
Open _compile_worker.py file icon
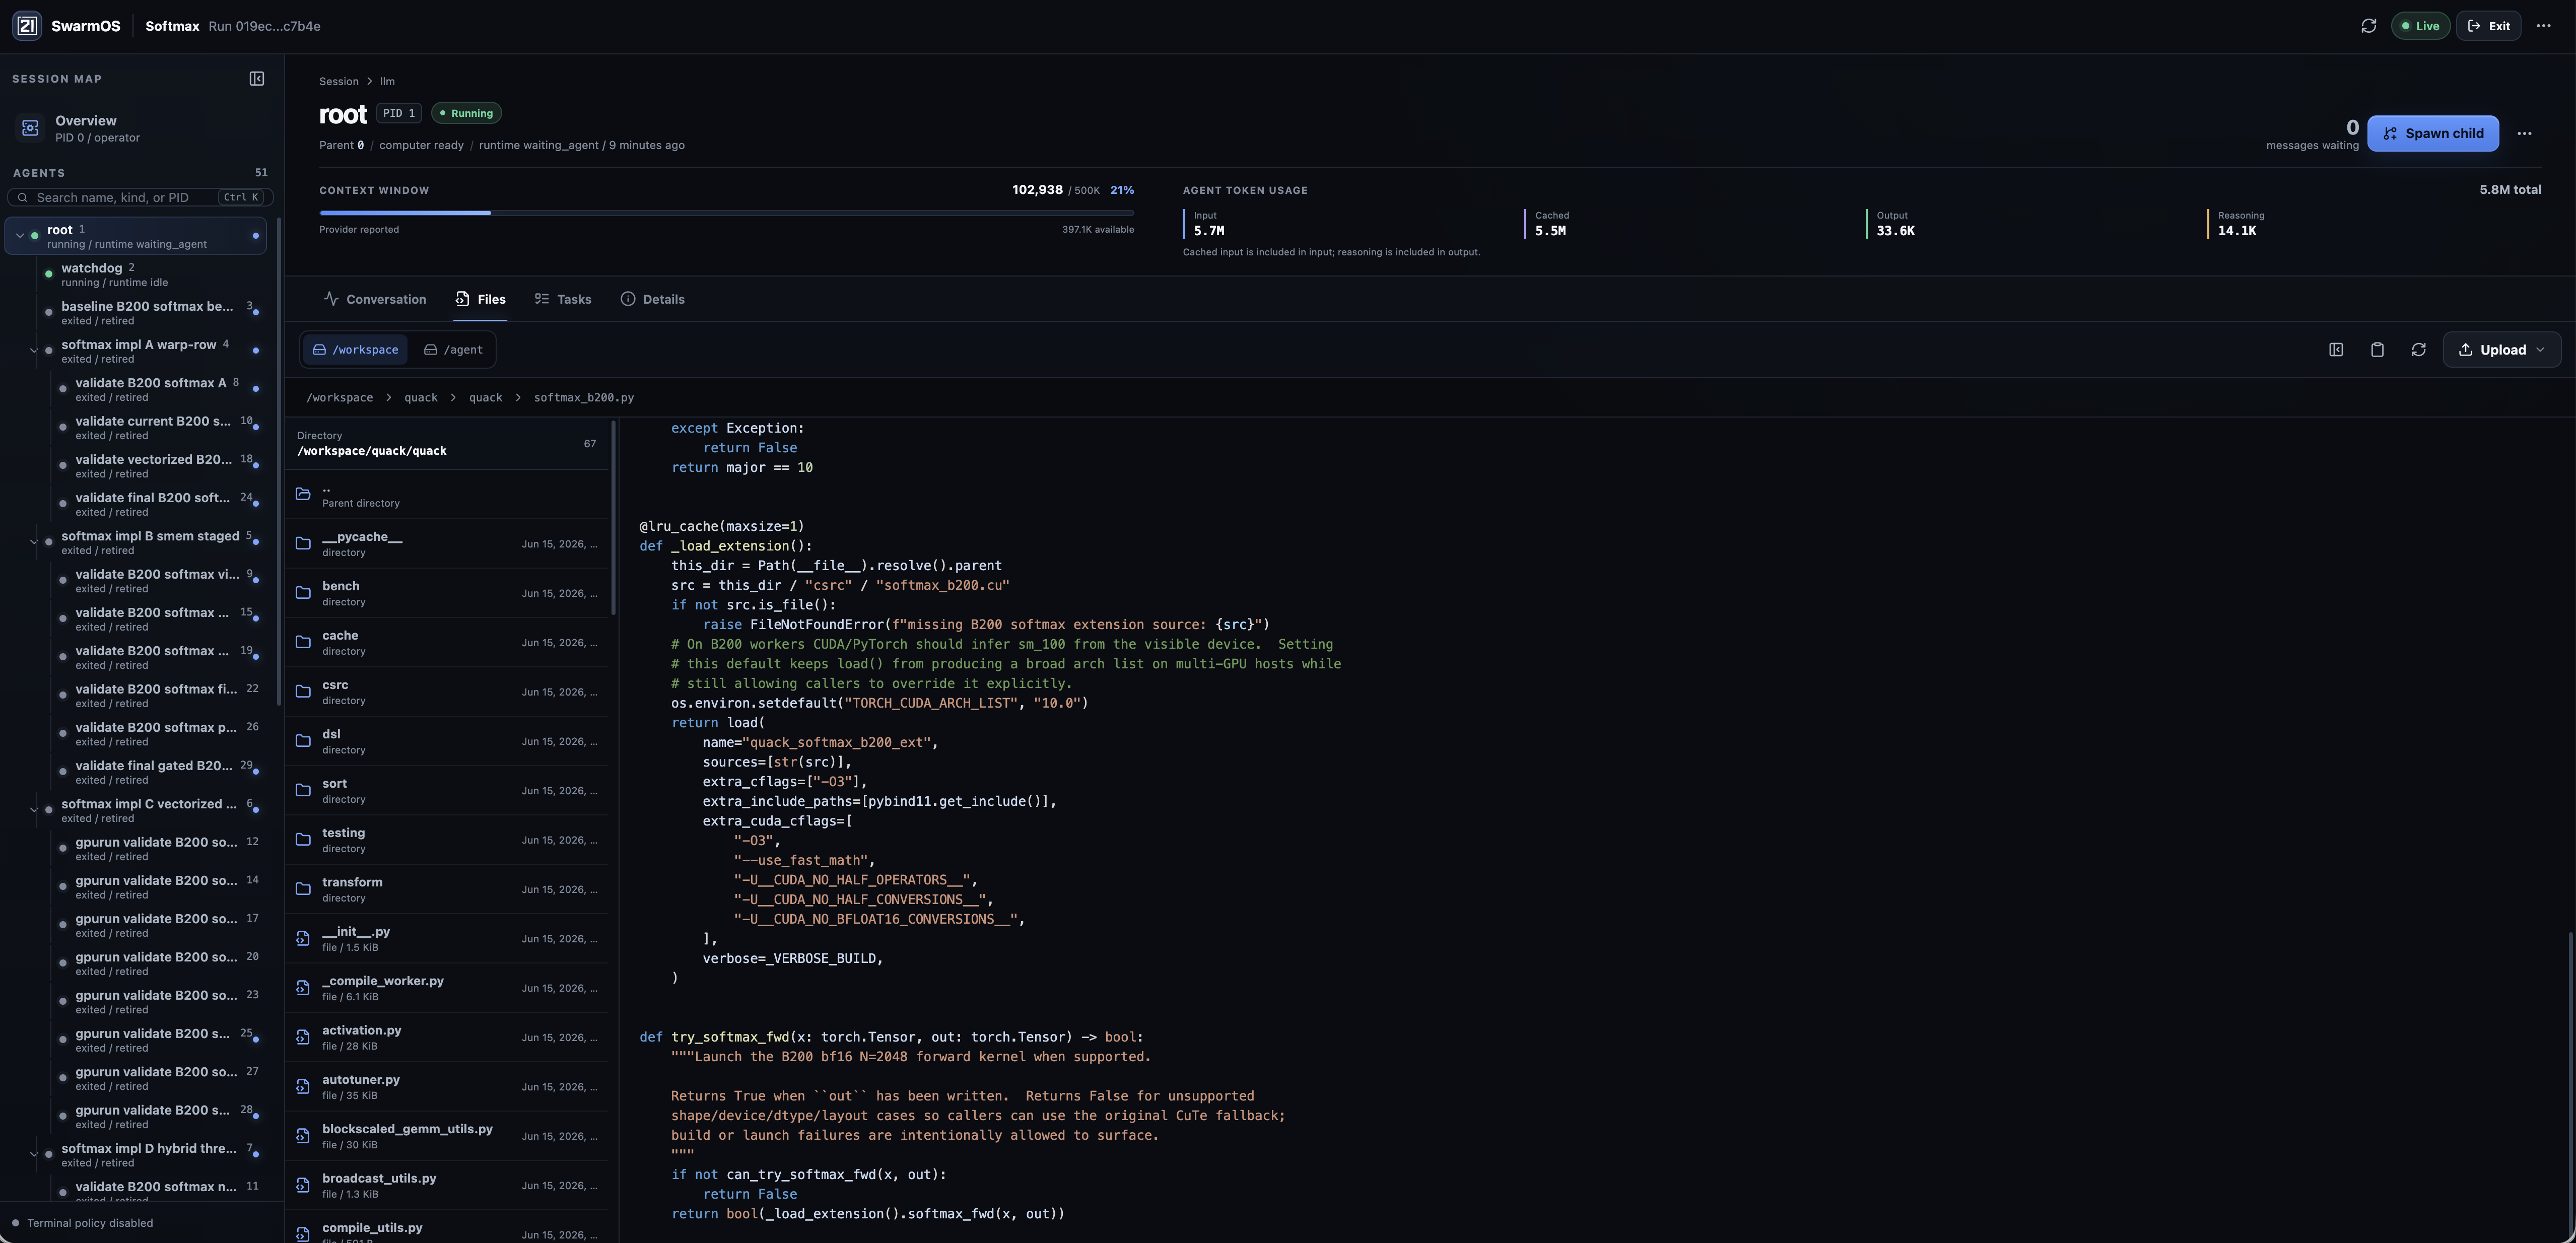pos(303,988)
